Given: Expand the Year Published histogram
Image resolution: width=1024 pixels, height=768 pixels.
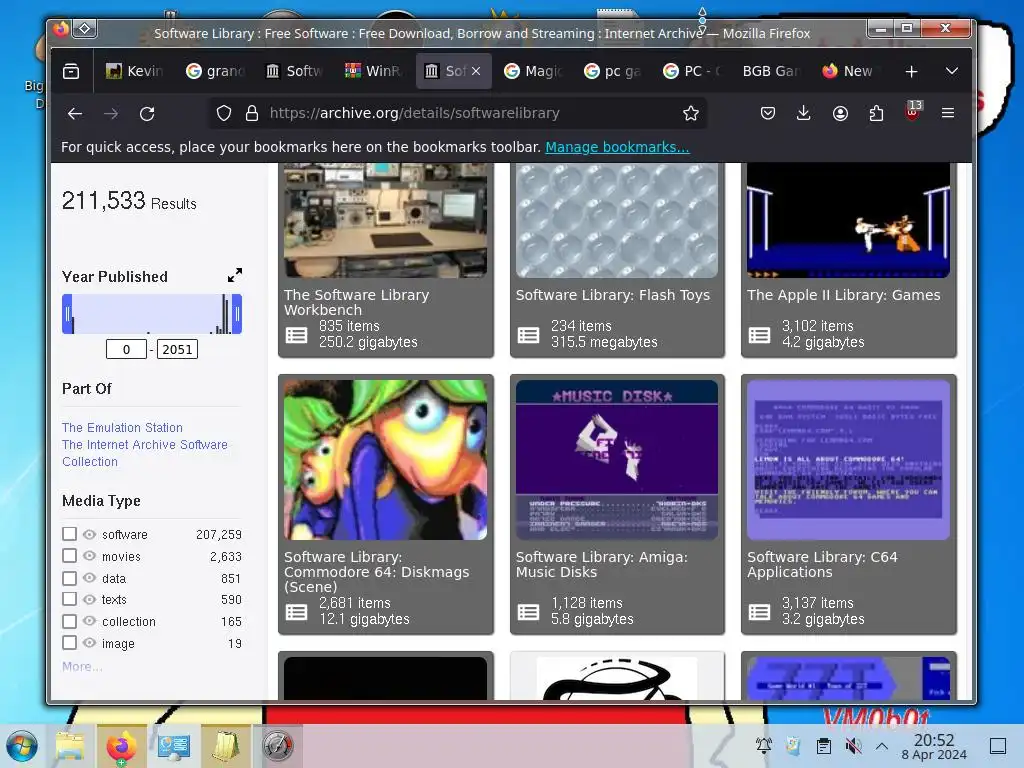Looking at the screenshot, I should coord(234,275).
